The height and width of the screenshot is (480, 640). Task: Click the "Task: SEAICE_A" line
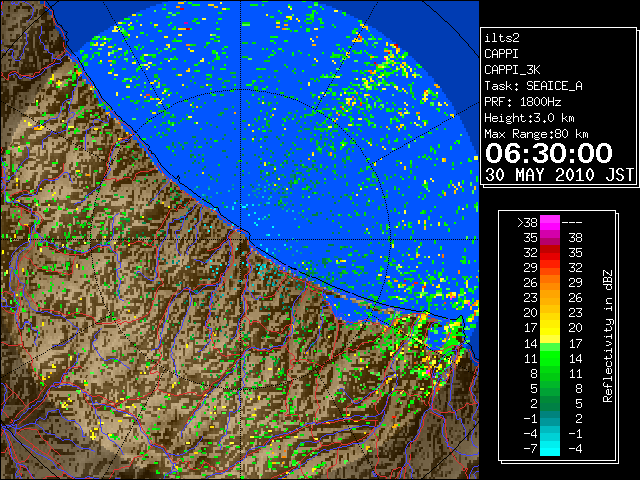coord(533,86)
